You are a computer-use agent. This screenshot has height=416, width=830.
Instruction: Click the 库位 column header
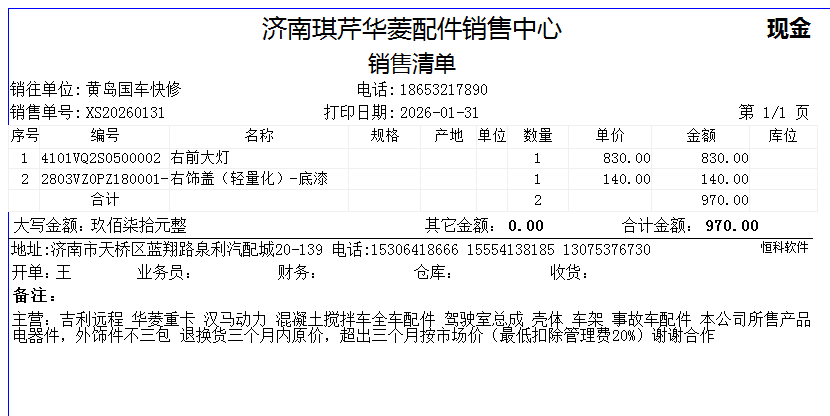(x=783, y=136)
